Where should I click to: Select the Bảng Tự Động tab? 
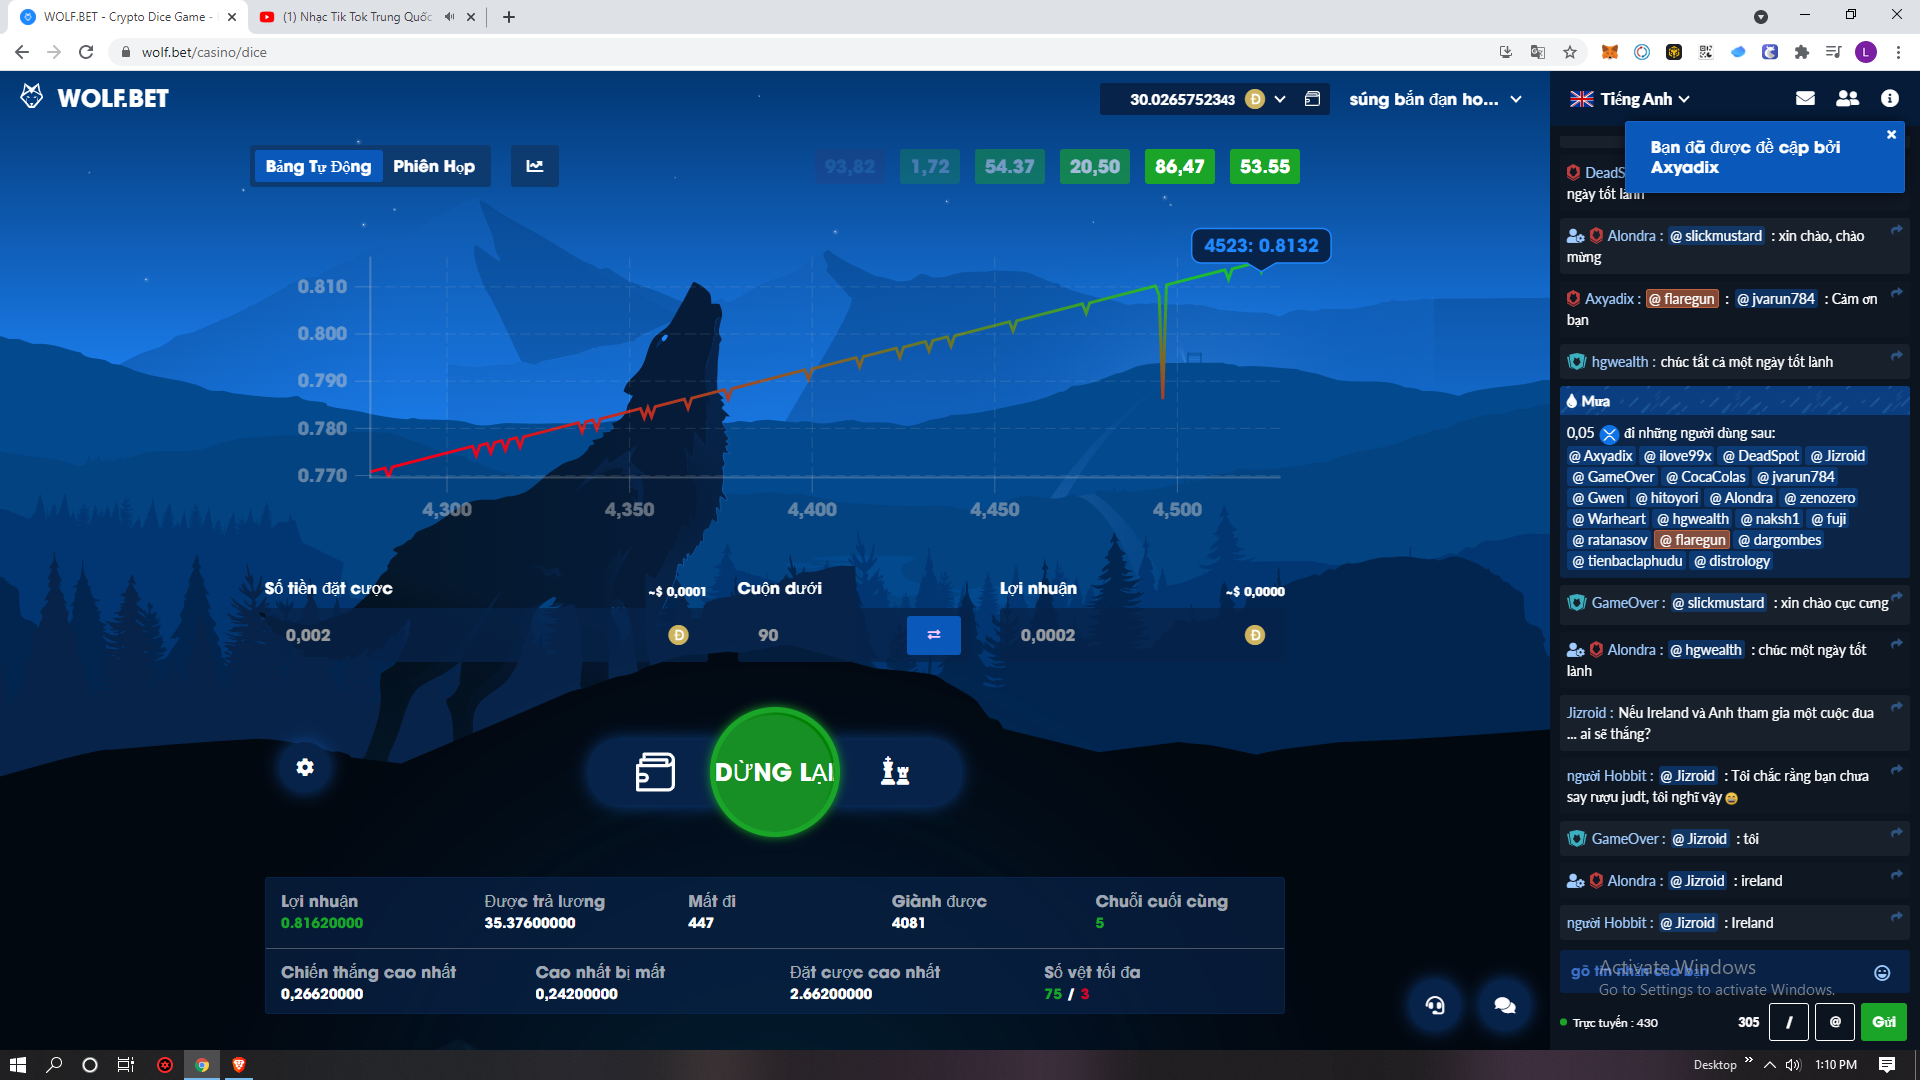pos(318,166)
